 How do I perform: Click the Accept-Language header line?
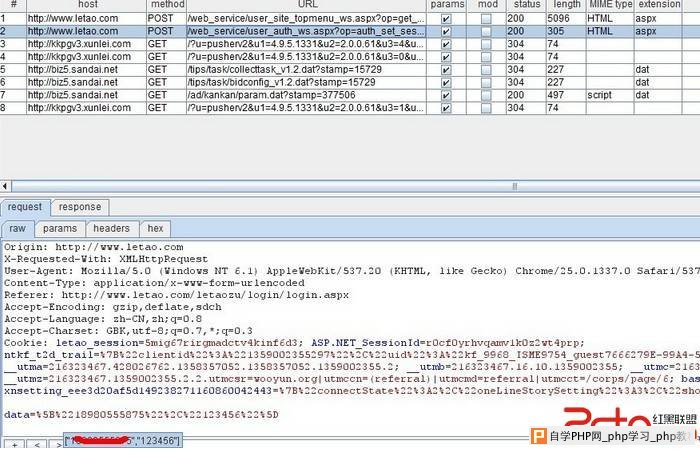click(103, 320)
